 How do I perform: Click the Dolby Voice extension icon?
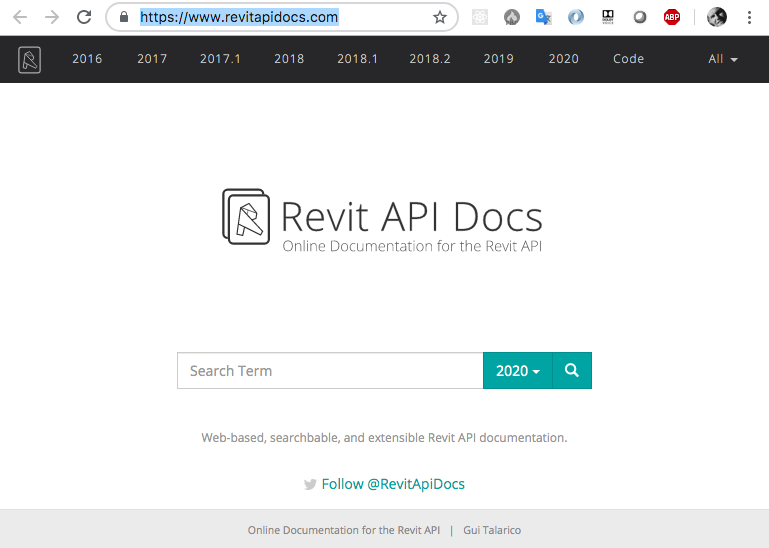coord(608,17)
